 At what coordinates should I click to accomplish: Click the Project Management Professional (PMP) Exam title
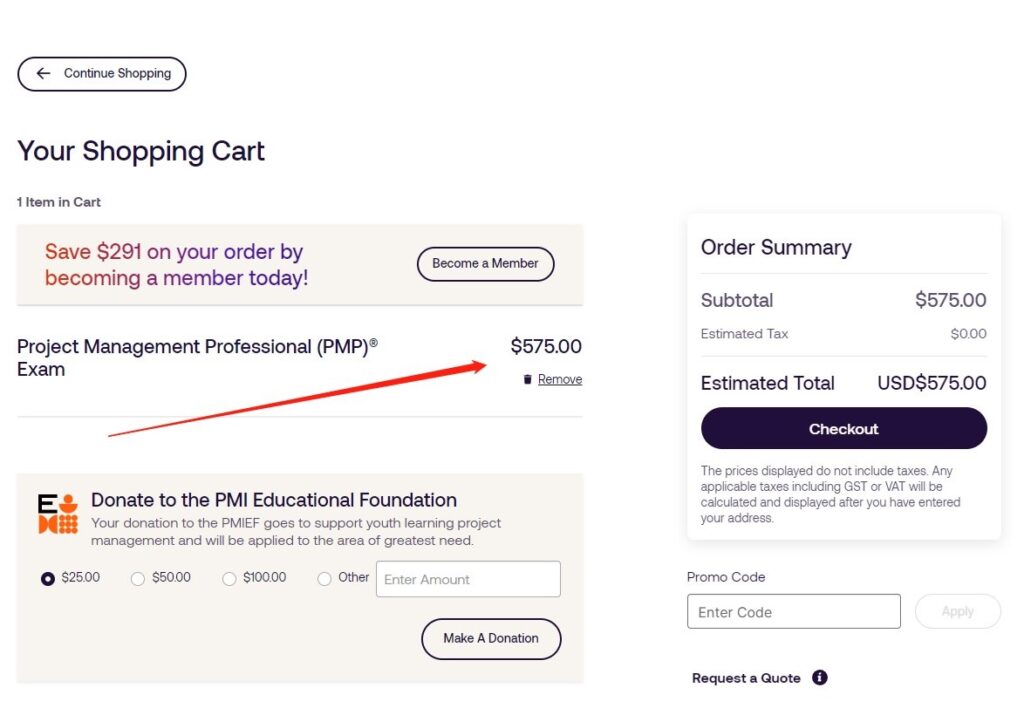click(x=197, y=357)
